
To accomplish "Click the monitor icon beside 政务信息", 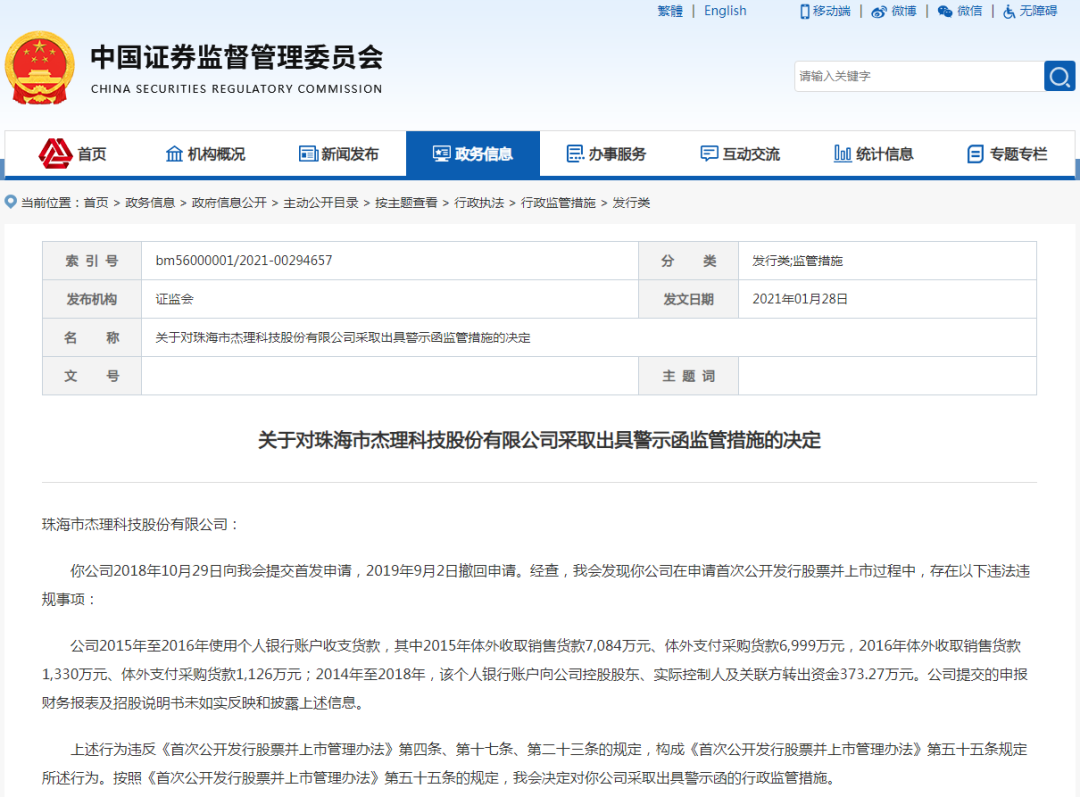I will (x=442, y=154).
